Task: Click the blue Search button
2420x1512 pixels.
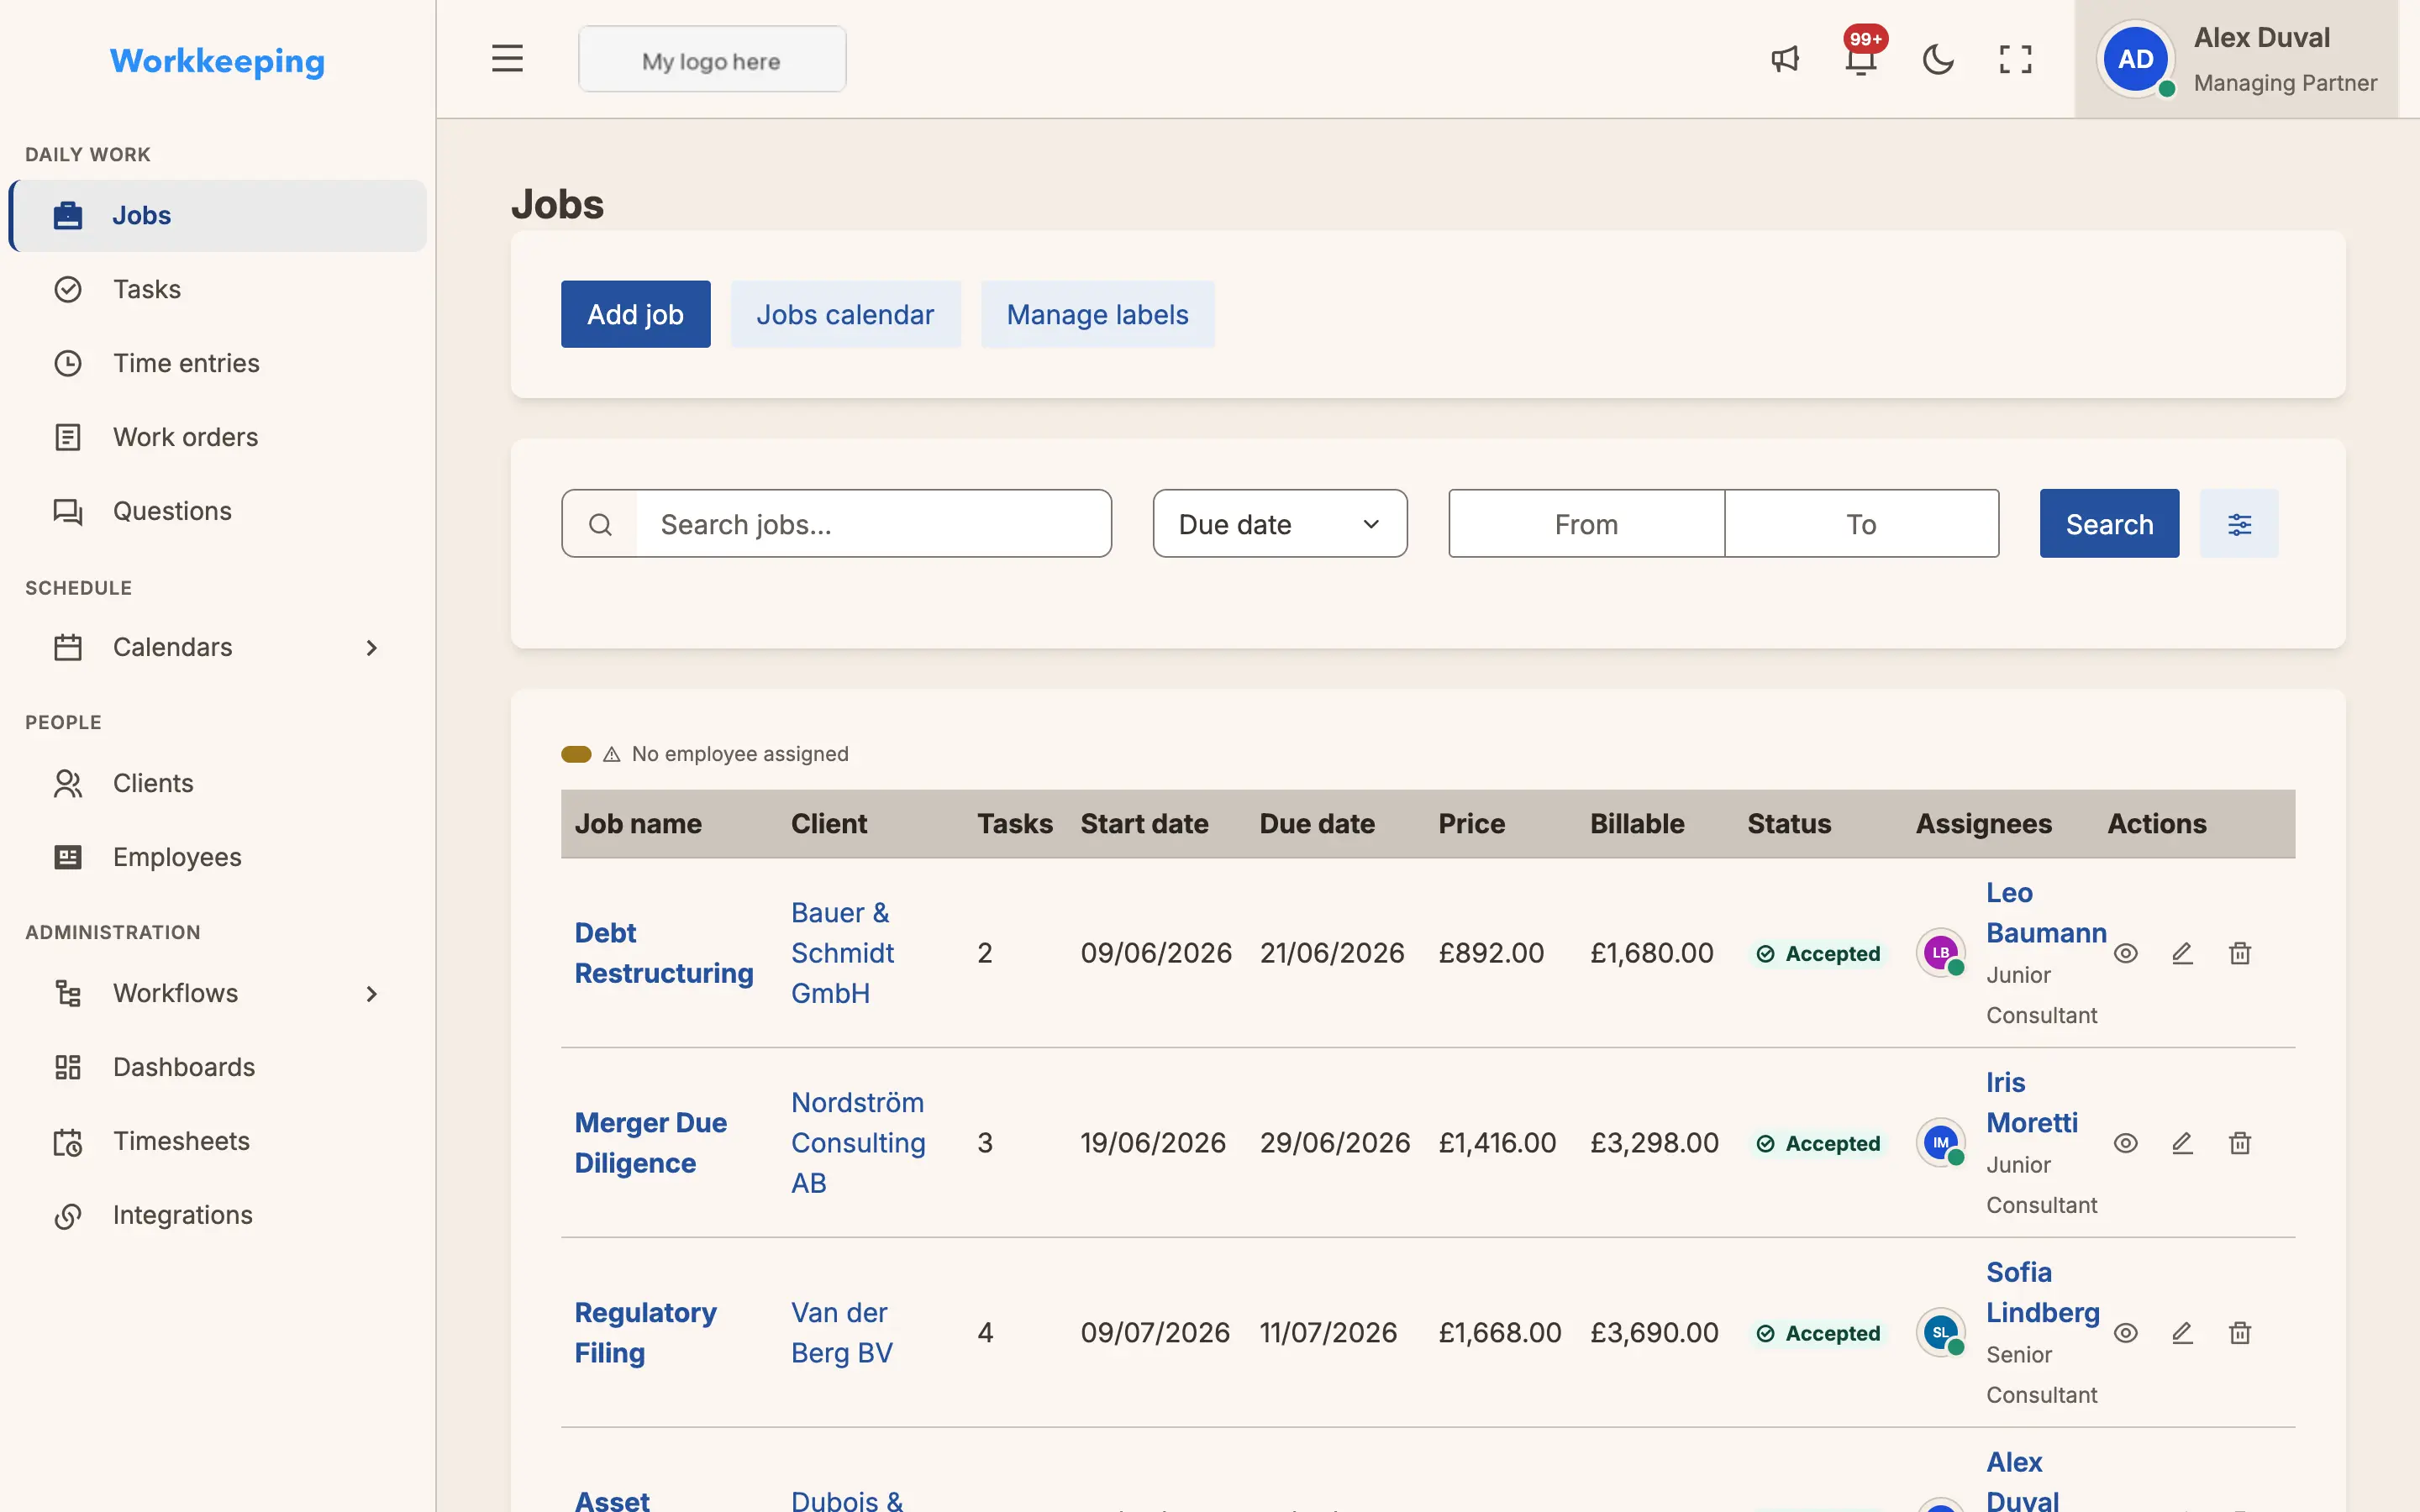Action: coord(2109,524)
